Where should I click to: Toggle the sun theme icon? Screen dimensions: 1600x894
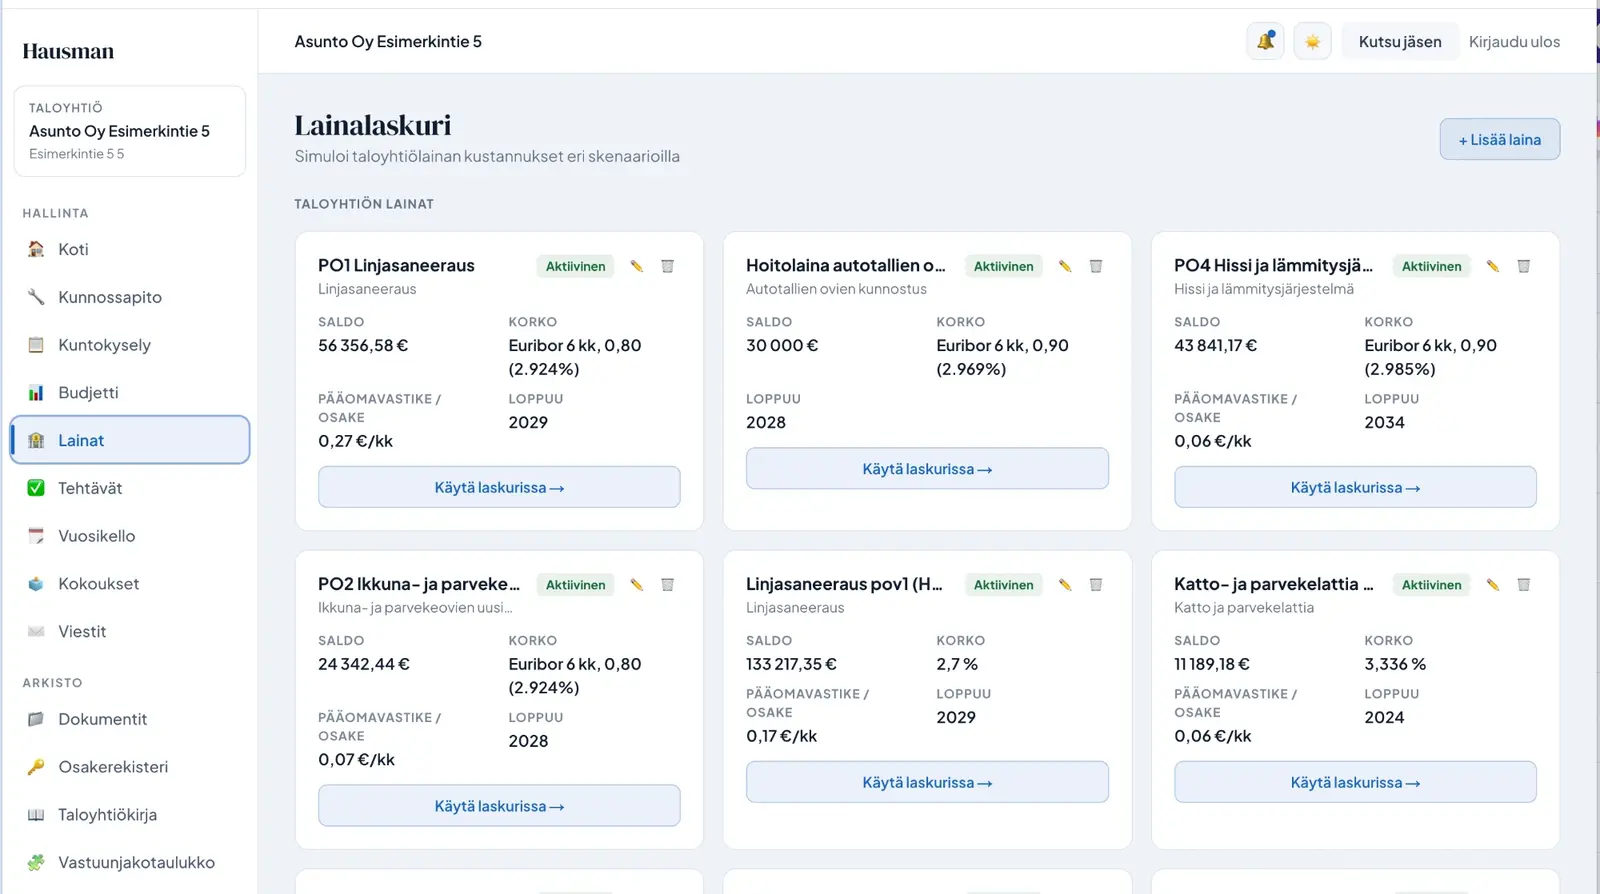1312,42
